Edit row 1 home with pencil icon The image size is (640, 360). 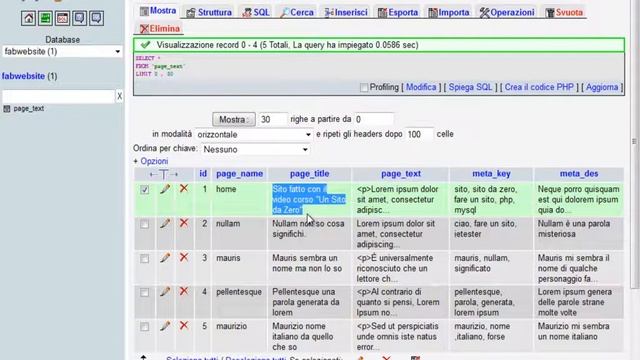coord(165,189)
